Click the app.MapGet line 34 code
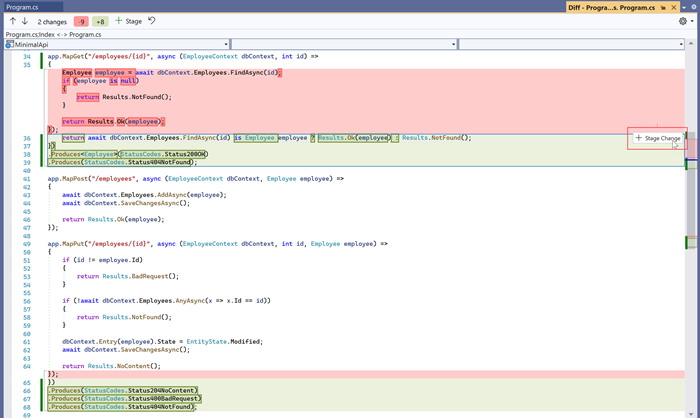 pyautogui.click(x=183, y=56)
